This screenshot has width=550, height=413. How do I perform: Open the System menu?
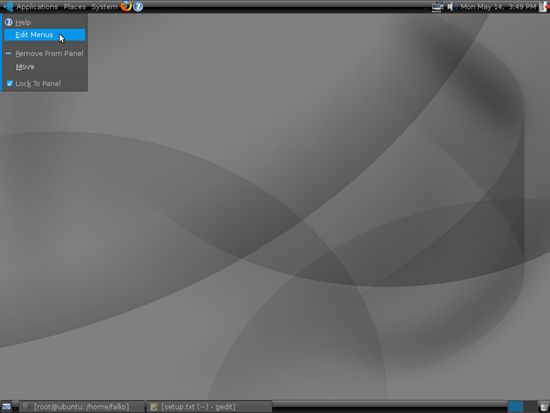point(104,7)
